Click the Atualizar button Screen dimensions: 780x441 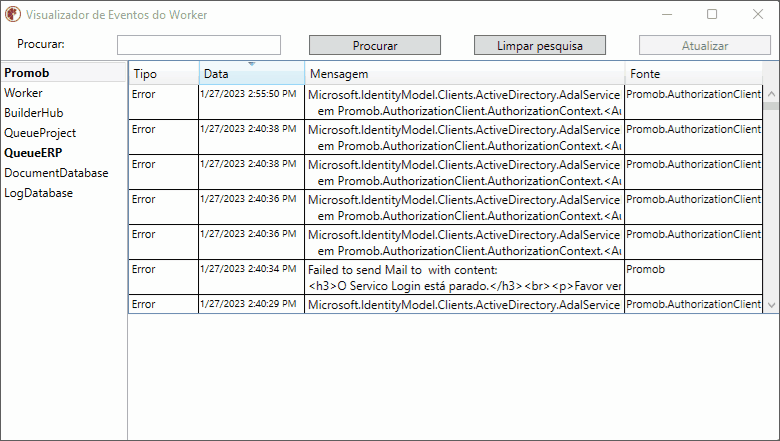tap(705, 45)
